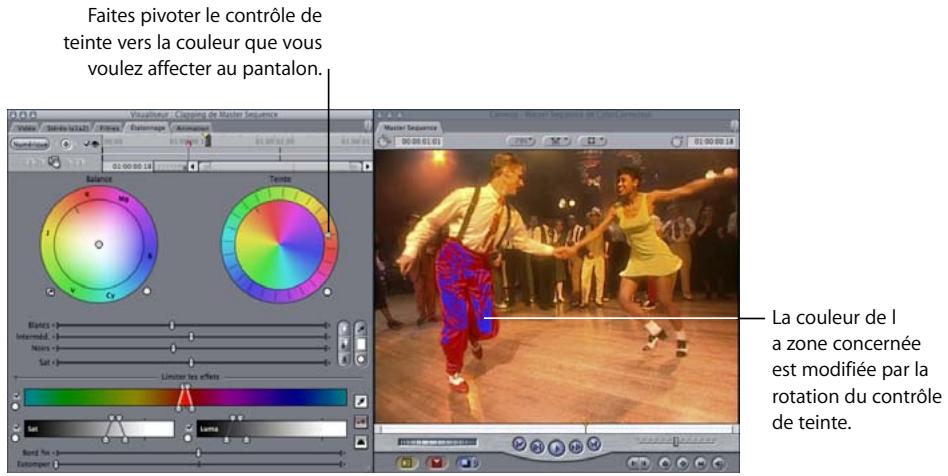948x476 pixels.
Task: Toggle the filter enable checkbox with eye
Action: [91, 144]
